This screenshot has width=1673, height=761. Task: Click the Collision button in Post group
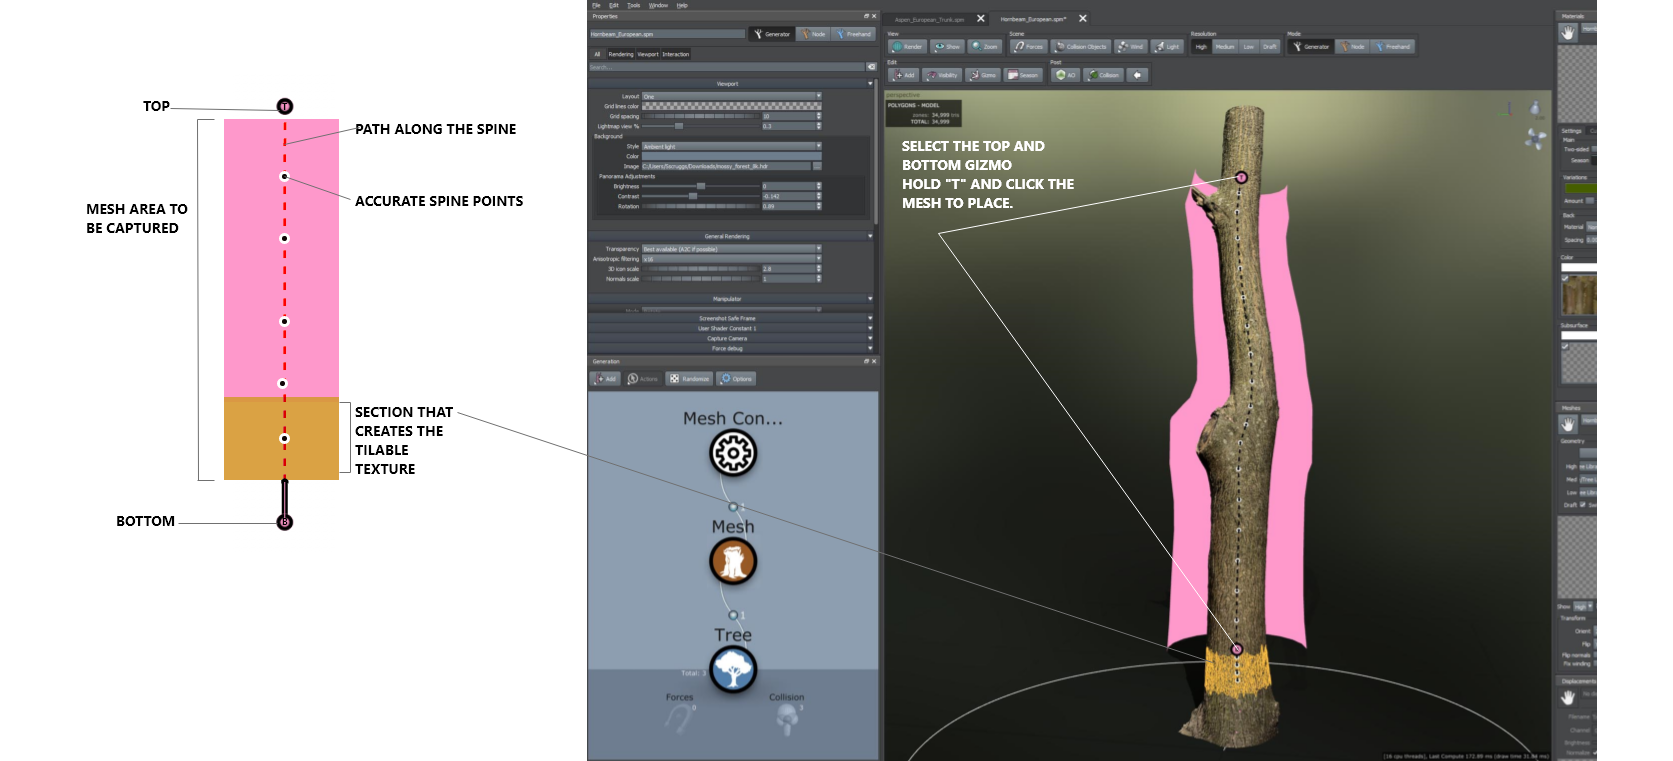1103,75
